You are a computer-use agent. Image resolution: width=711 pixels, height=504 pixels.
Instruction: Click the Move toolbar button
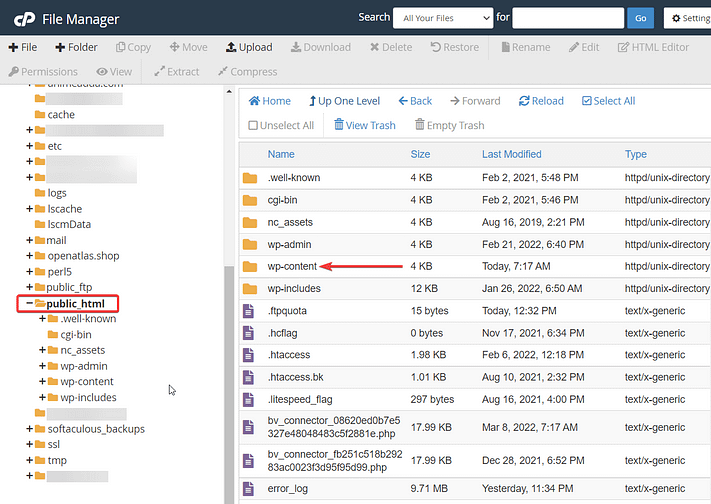coord(188,47)
